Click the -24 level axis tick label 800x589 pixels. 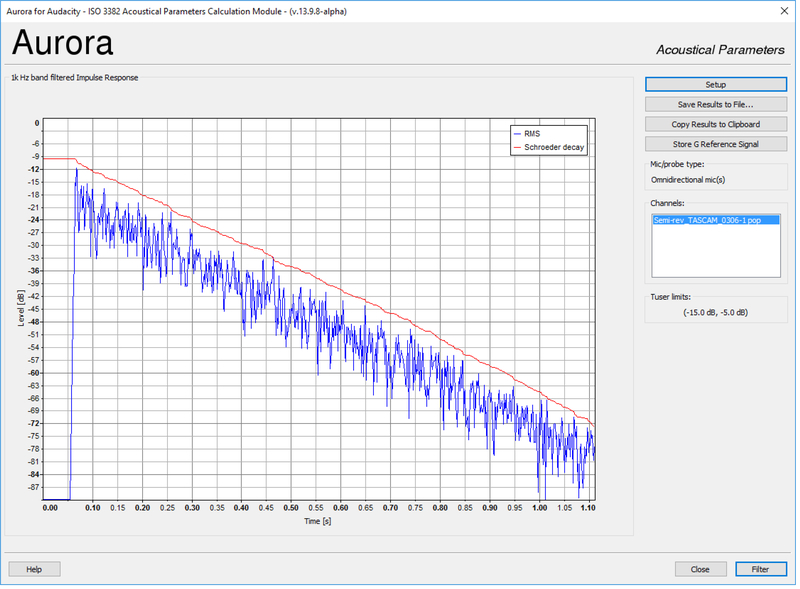(34, 220)
